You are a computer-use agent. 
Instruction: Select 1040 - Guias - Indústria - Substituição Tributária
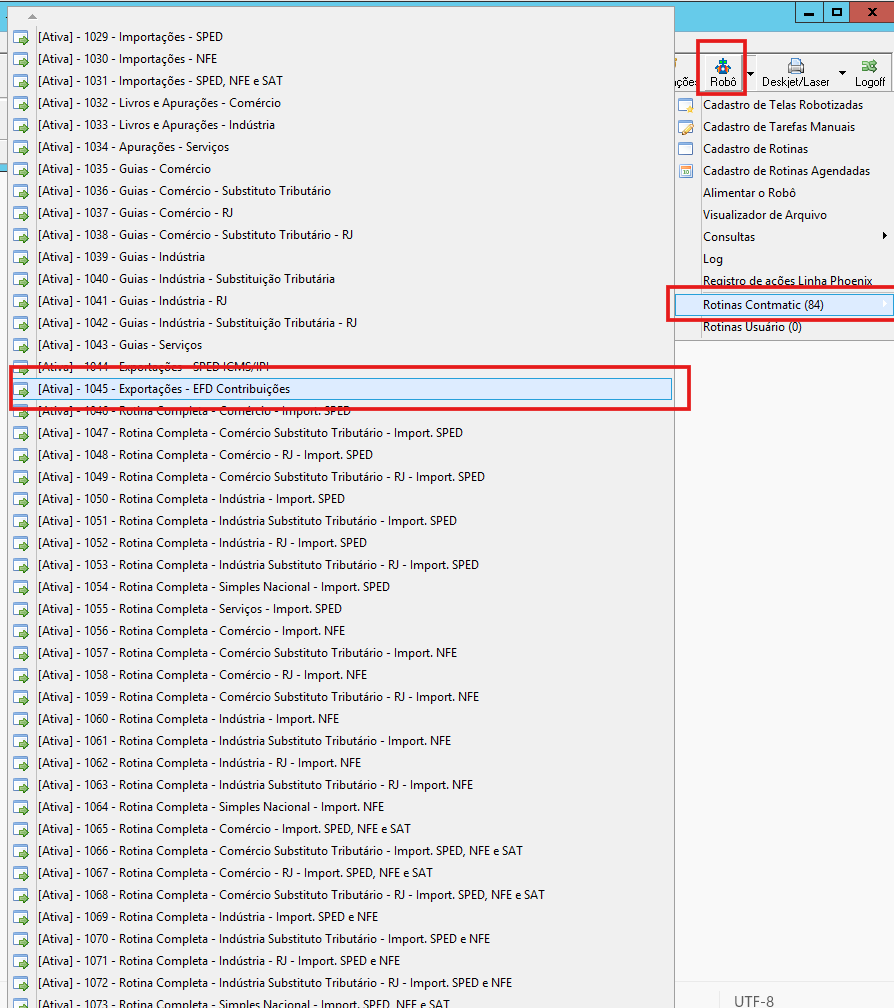click(186, 279)
